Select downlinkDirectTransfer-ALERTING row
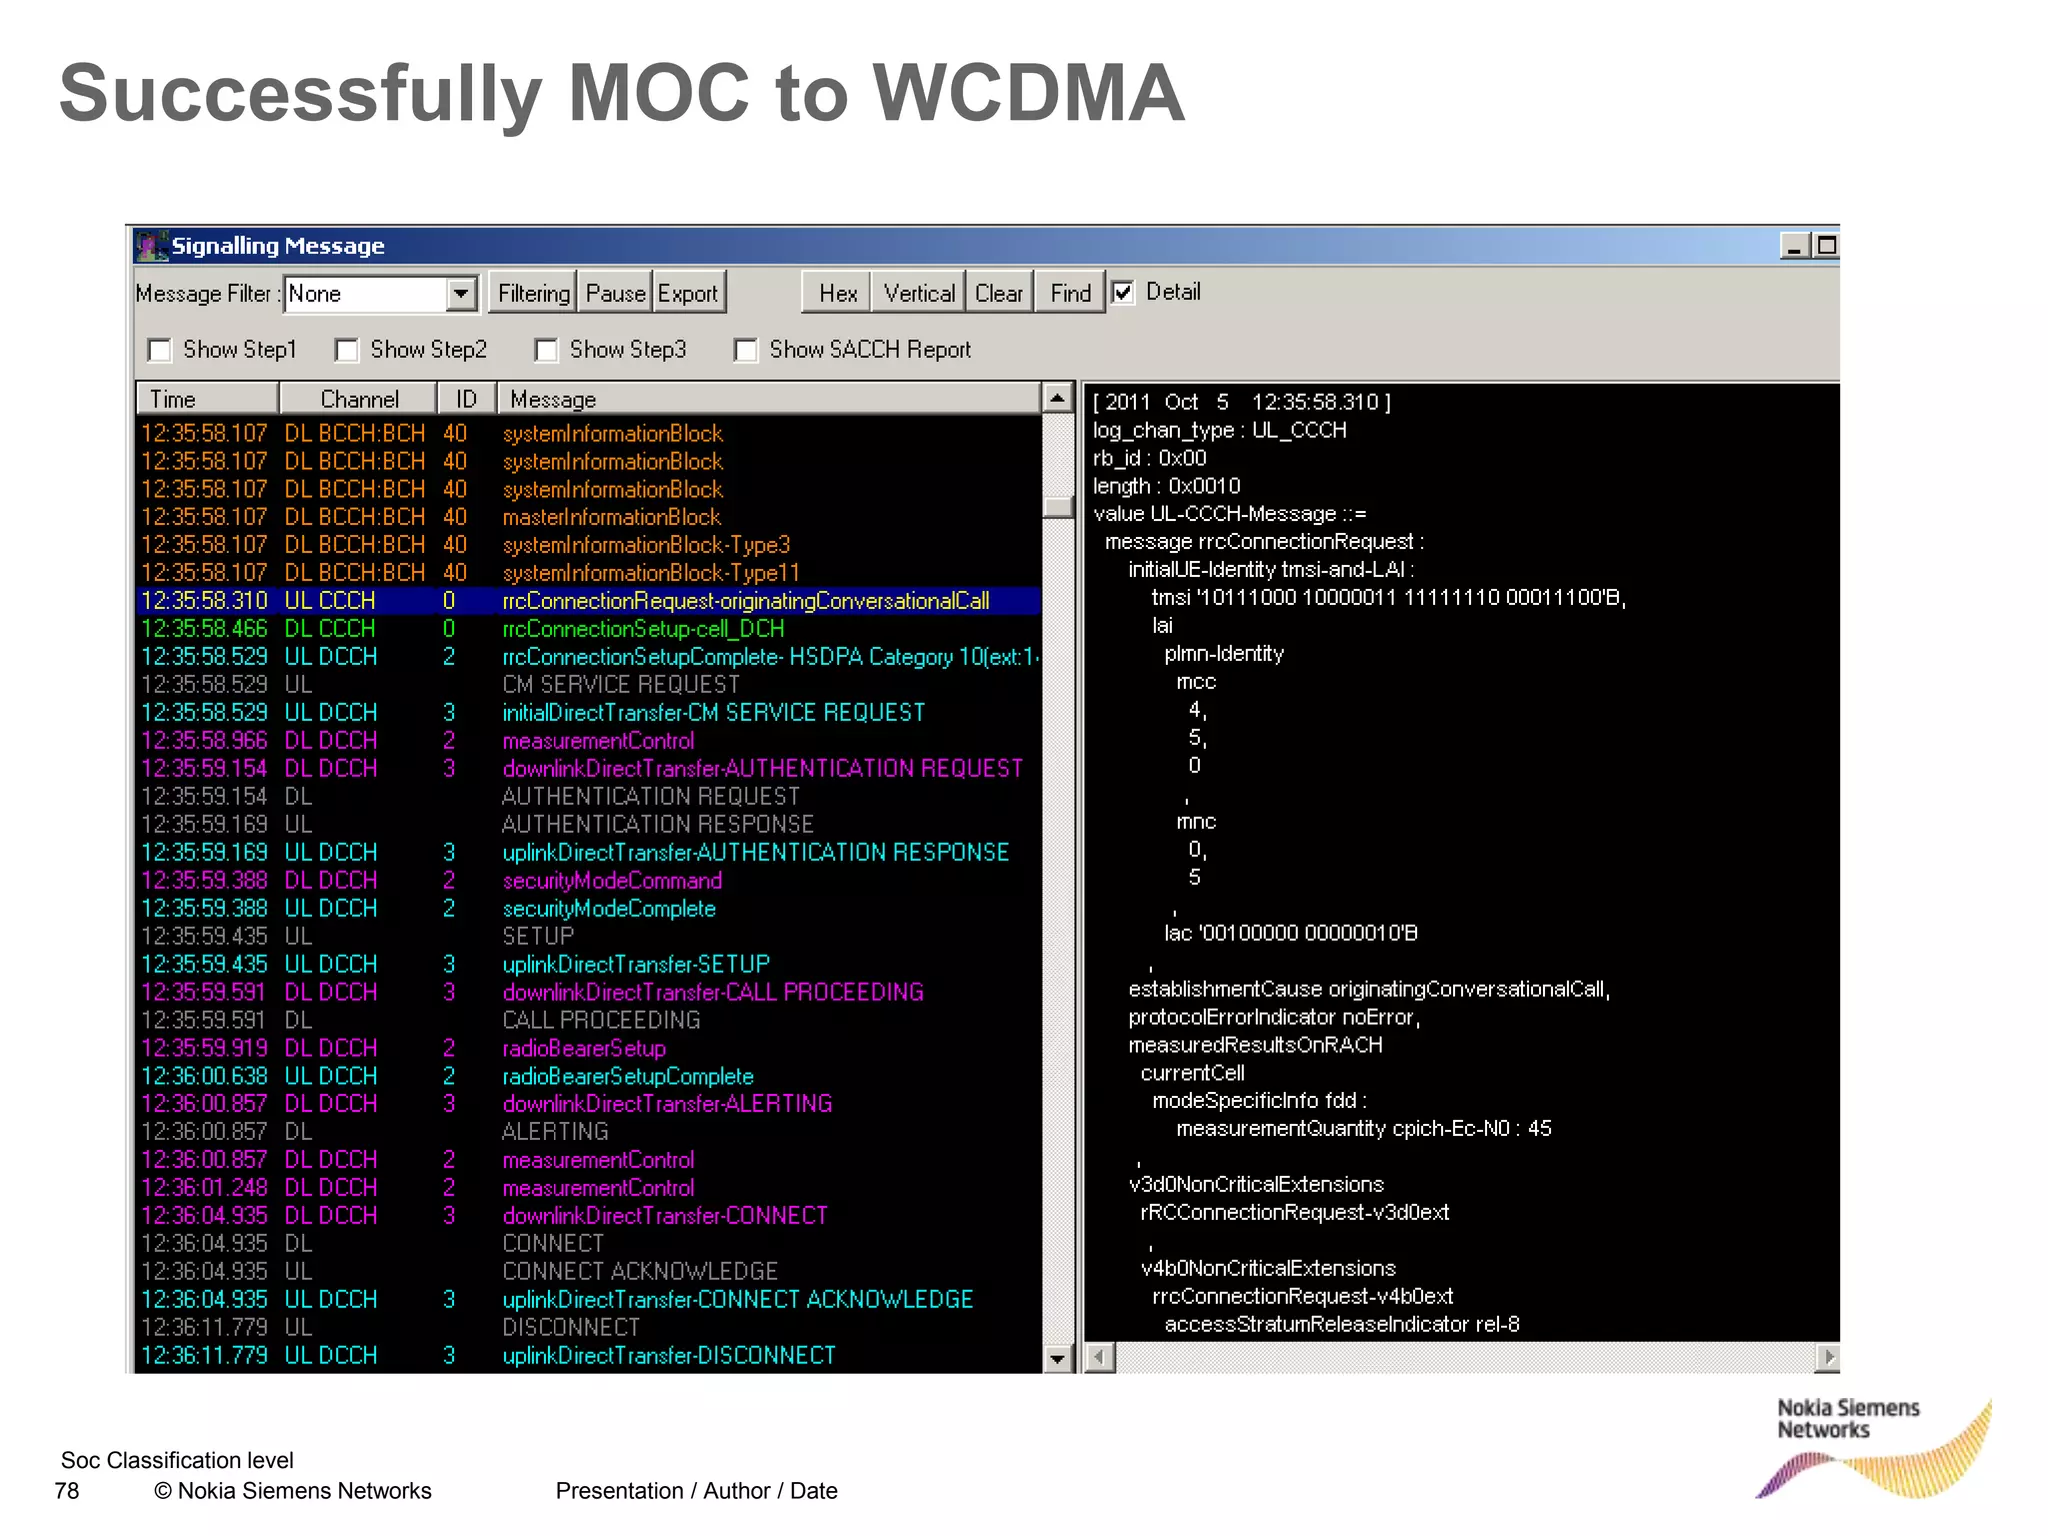This screenshot has width=2048, height=1536. (588, 1104)
